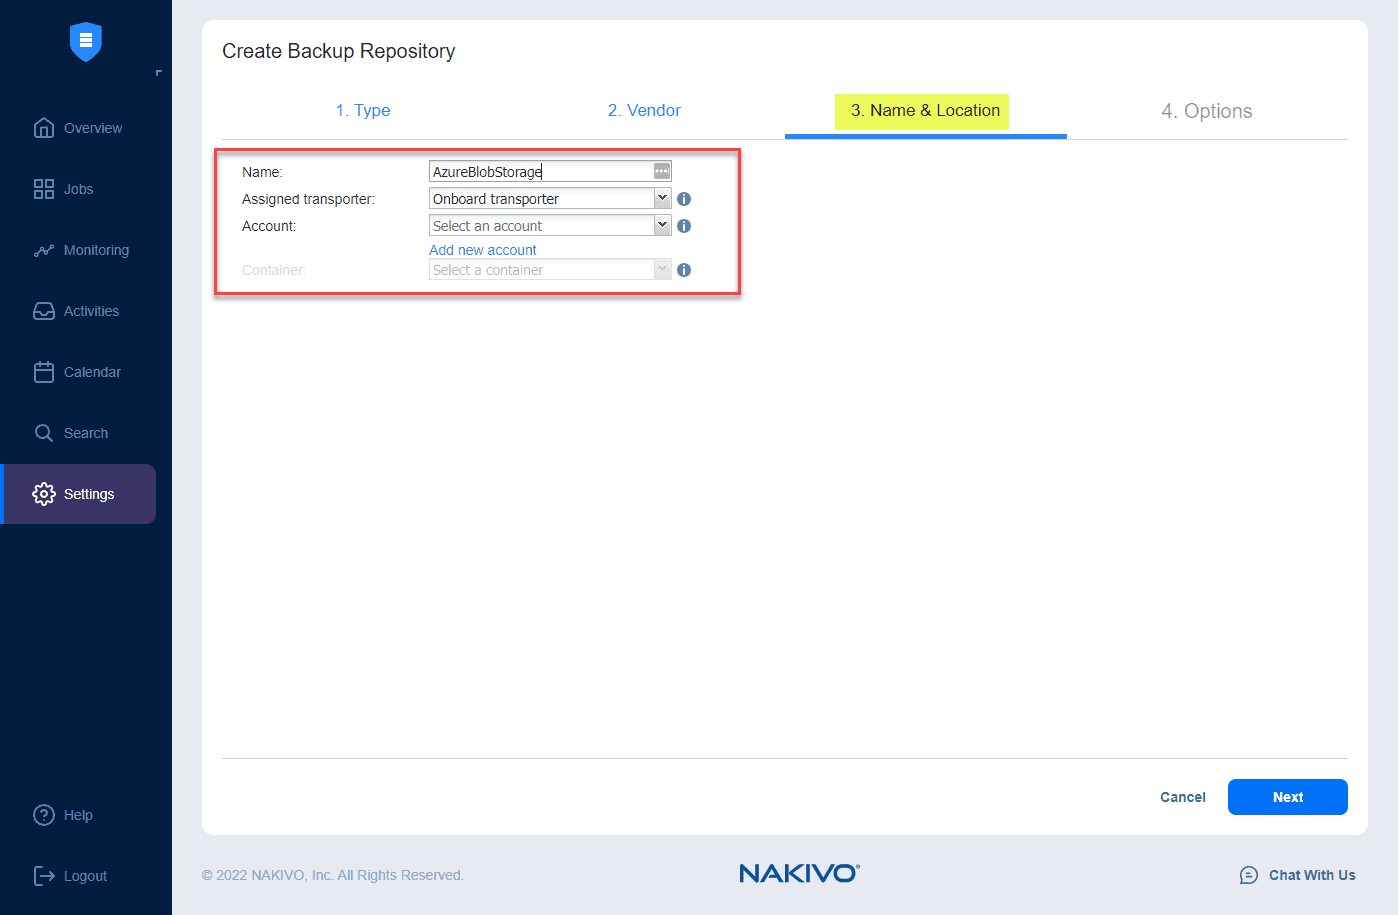
Task: Click the Overview house icon in sidebar
Action: coord(44,128)
